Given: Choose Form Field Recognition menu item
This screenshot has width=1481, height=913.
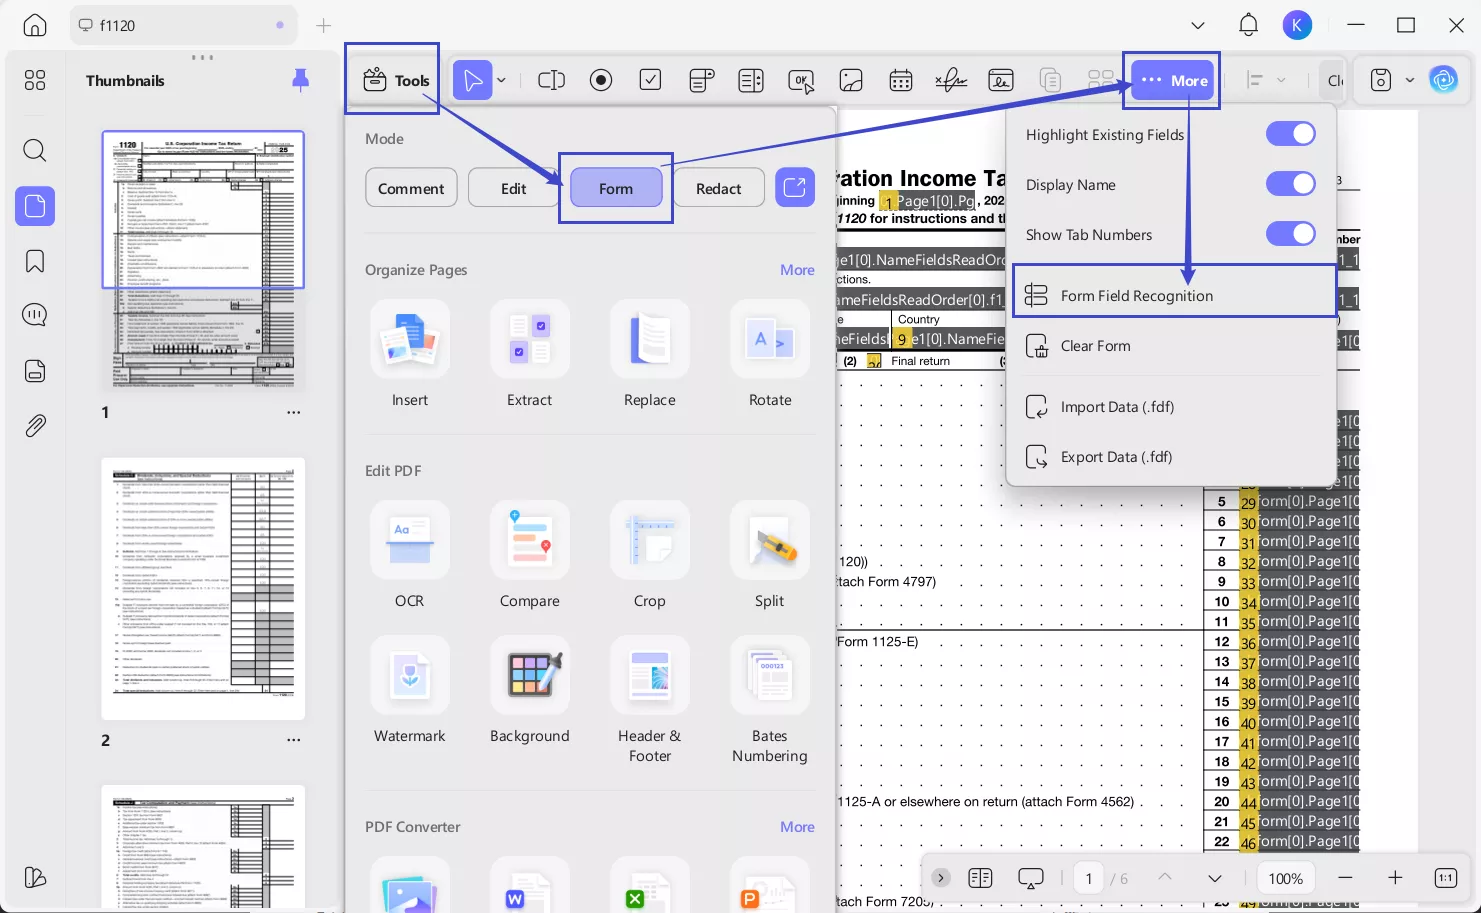Looking at the screenshot, I should point(1136,296).
